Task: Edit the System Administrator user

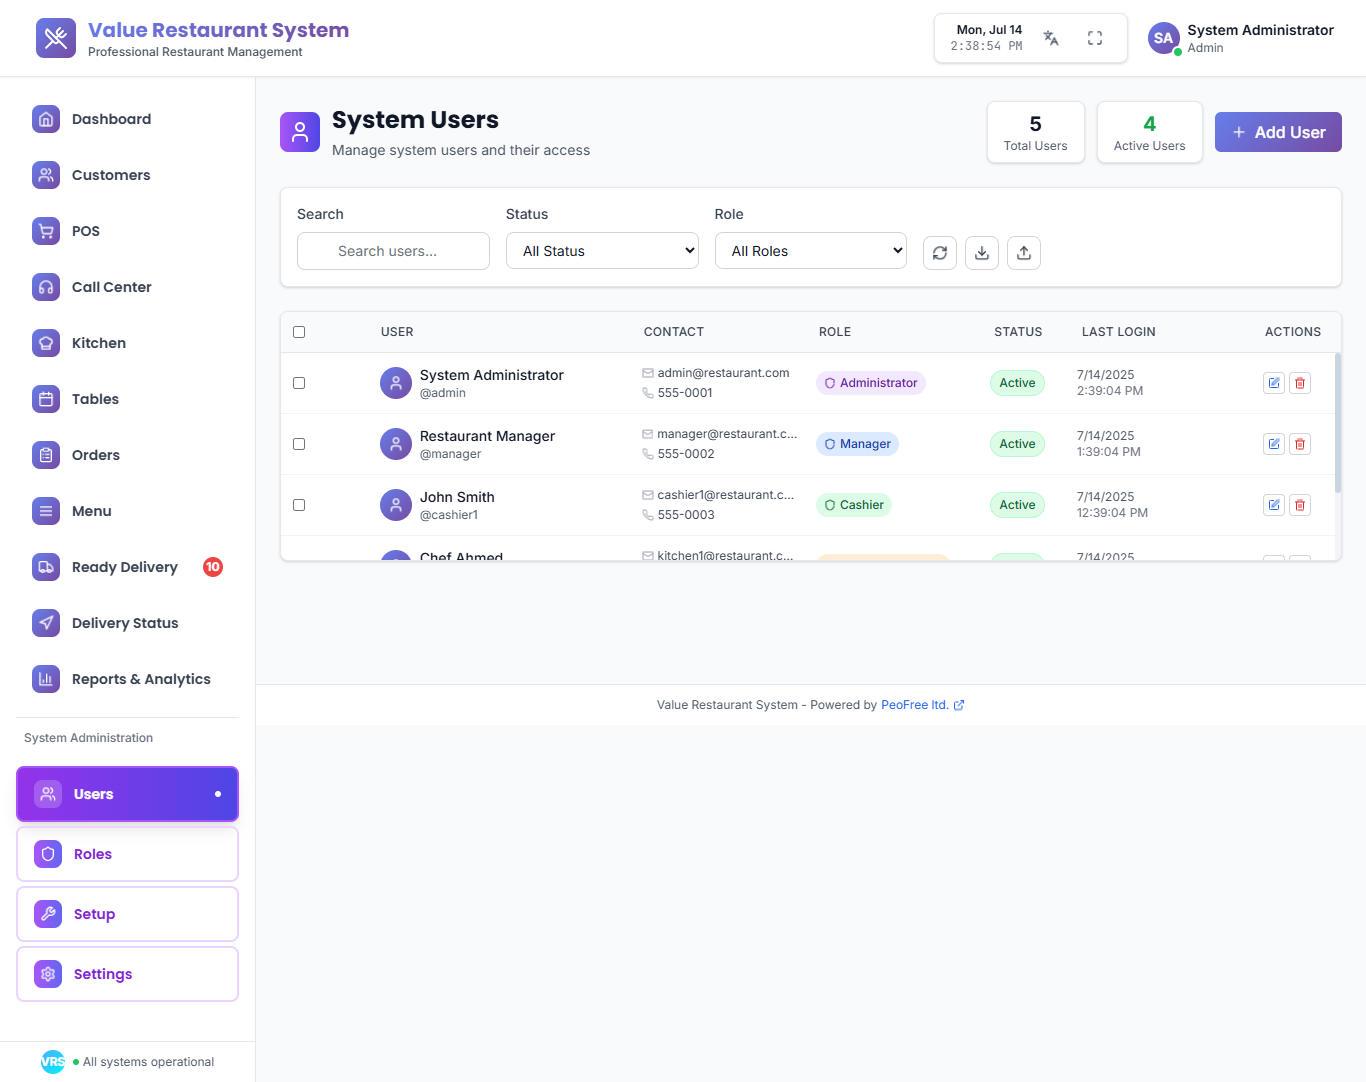Action: (x=1274, y=383)
